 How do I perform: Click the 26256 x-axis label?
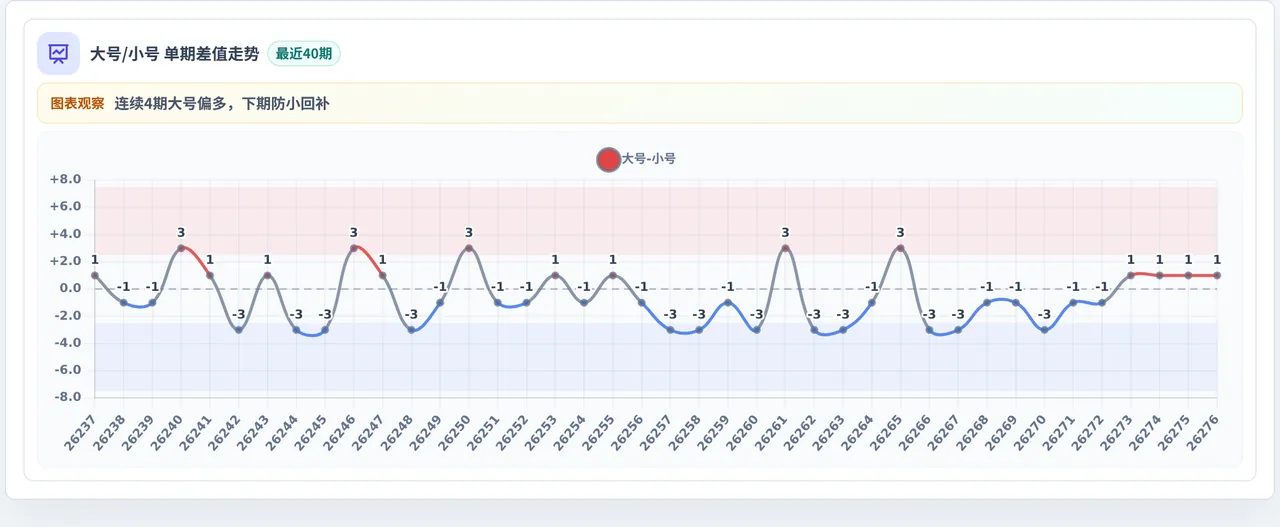click(x=628, y=434)
